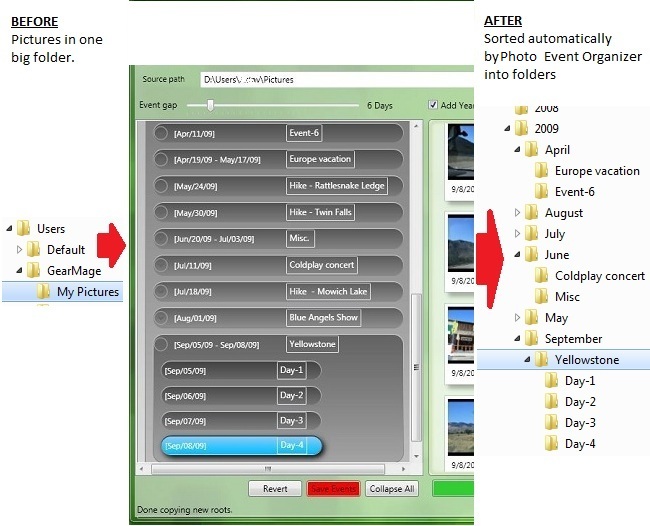
Task: Click the horizontal scrollbar left arrow
Action: coord(142,469)
